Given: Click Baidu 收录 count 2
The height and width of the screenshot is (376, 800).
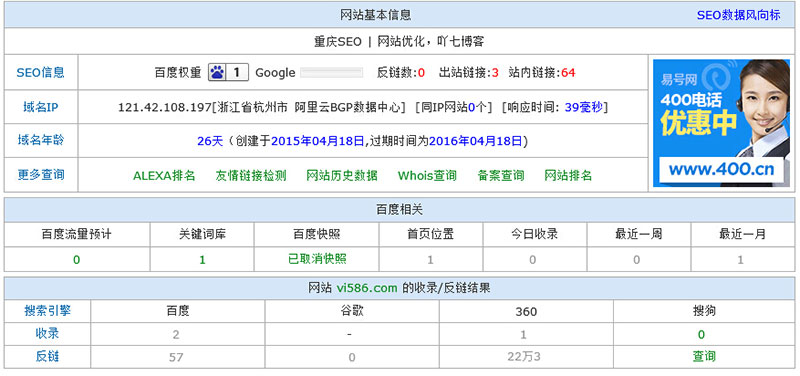Looking at the screenshot, I should point(176,335).
